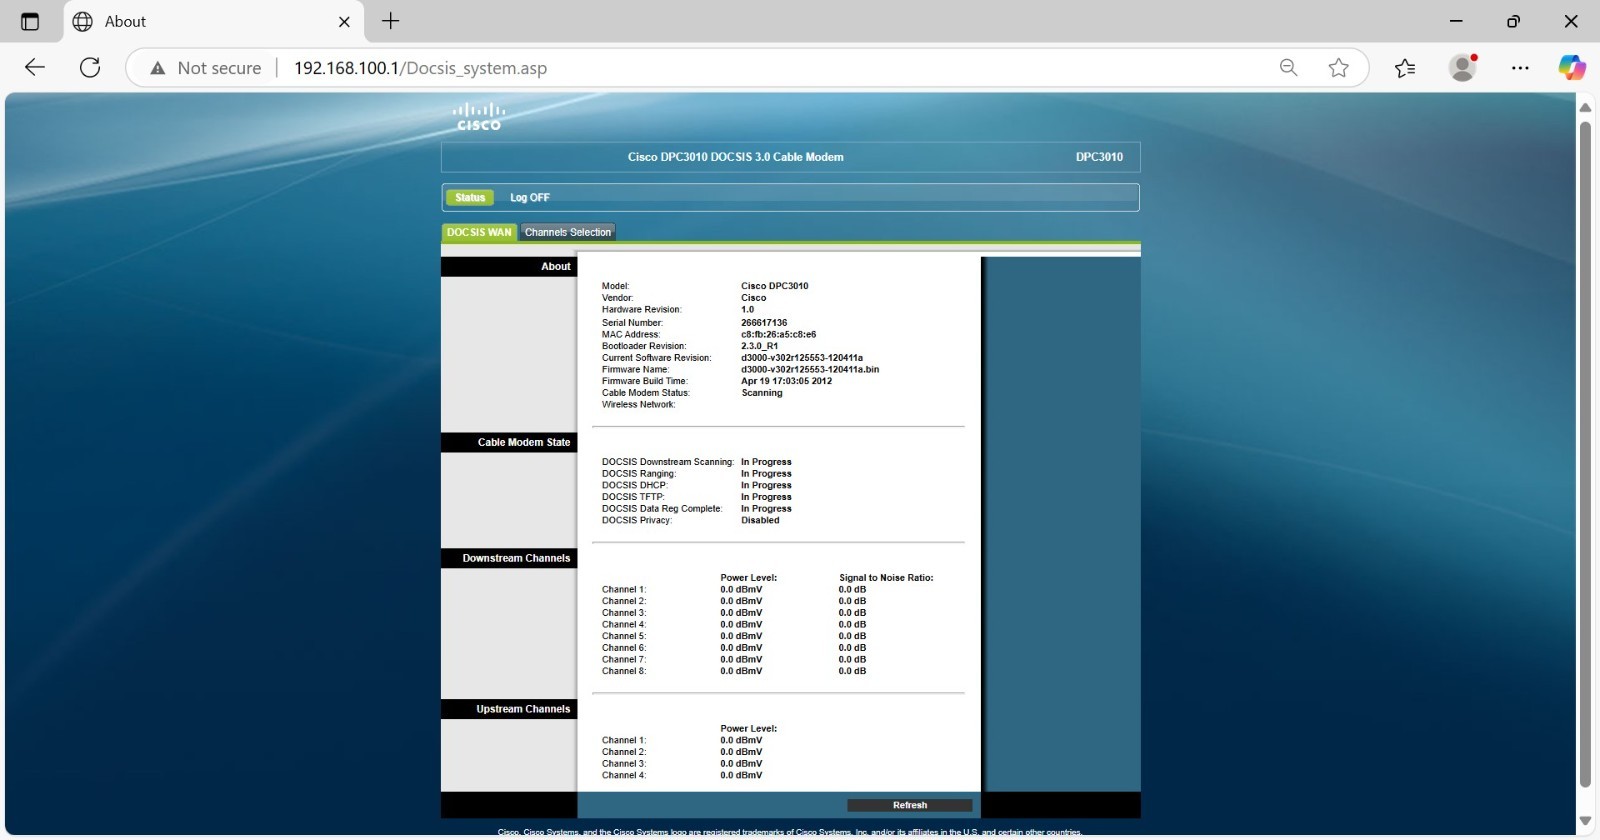Image resolution: width=1600 pixels, height=840 pixels.
Task: Close the About browser tab
Action: (x=344, y=21)
